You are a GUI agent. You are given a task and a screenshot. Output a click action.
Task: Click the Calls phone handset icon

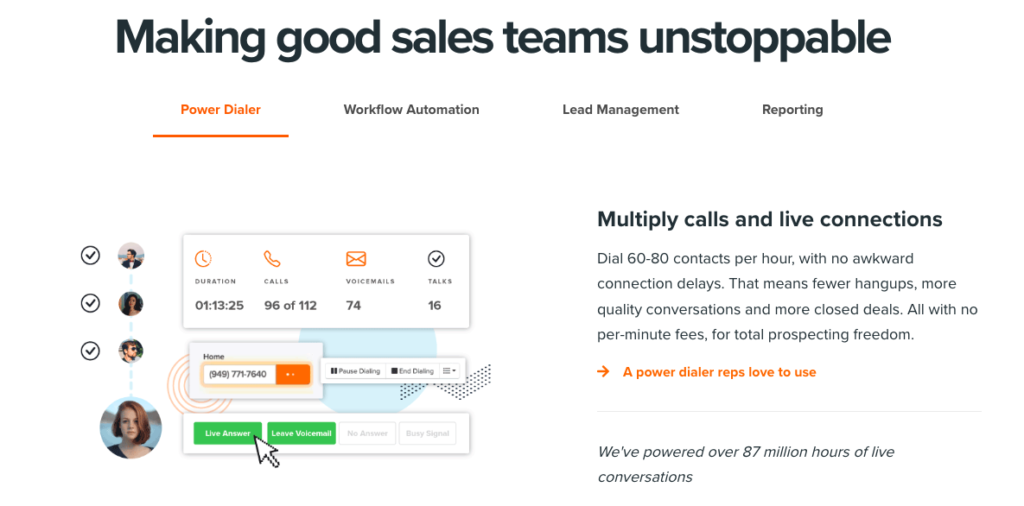tap(272, 259)
